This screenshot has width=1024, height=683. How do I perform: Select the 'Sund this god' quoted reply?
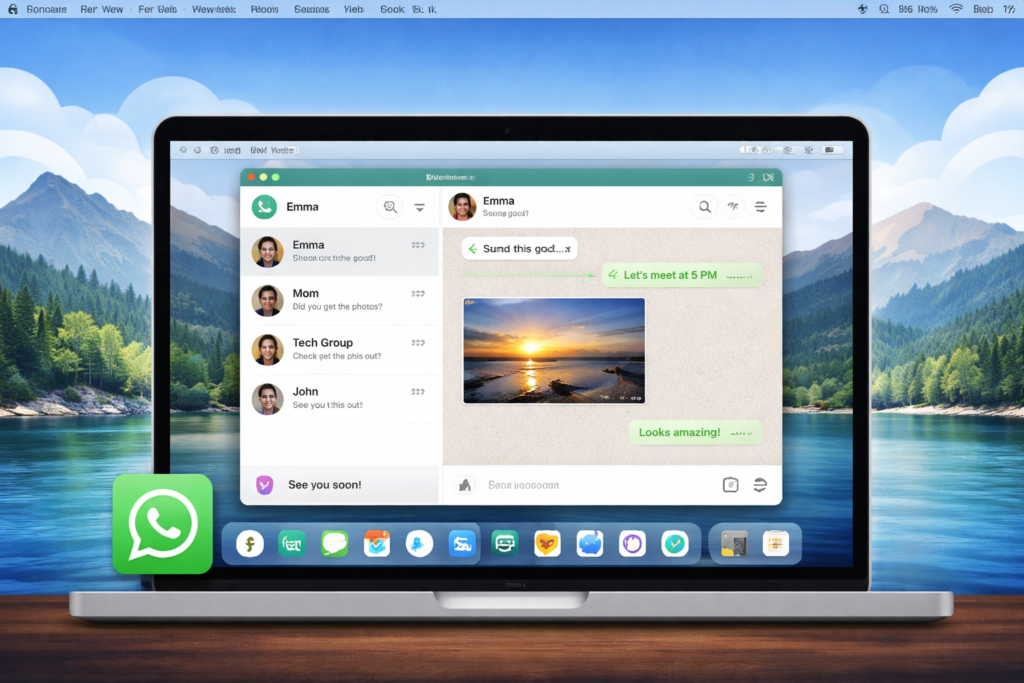click(x=518, y=247)
